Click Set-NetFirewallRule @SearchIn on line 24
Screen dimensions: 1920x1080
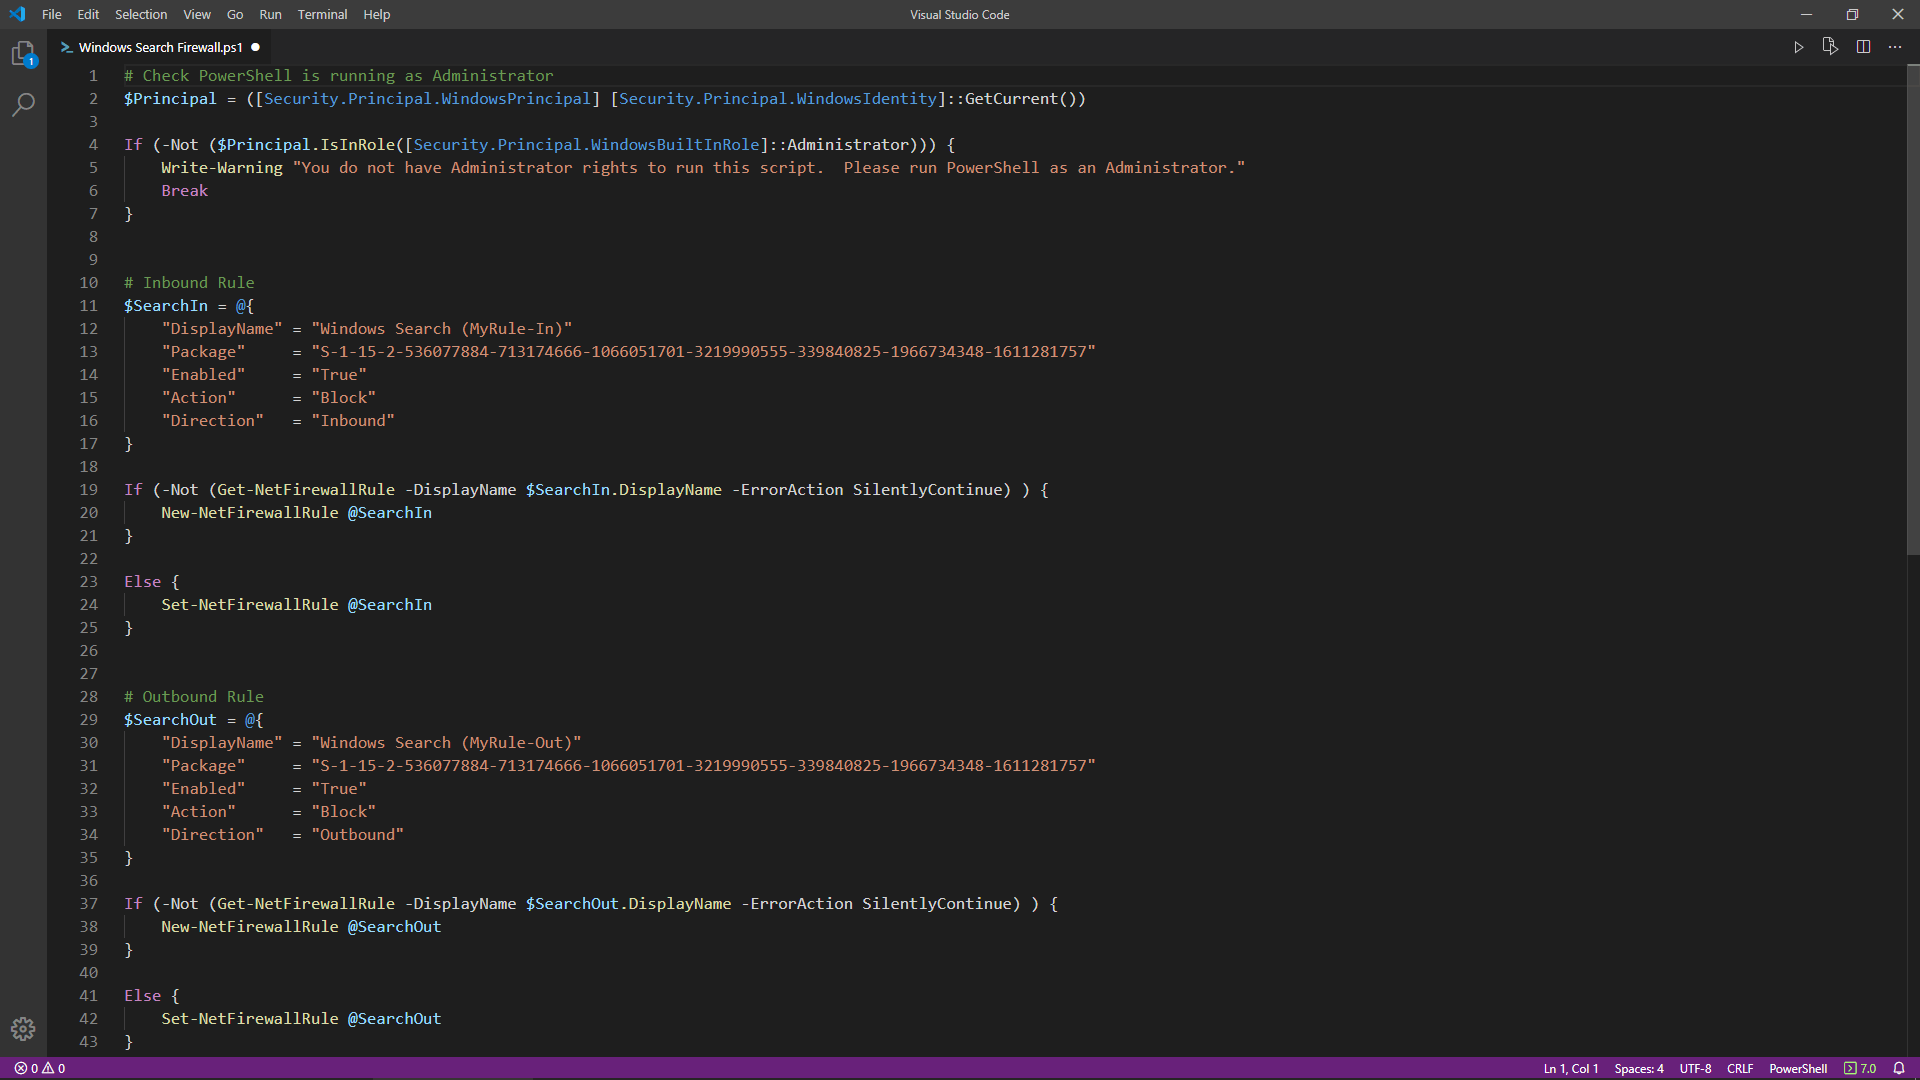click(296, 604)
